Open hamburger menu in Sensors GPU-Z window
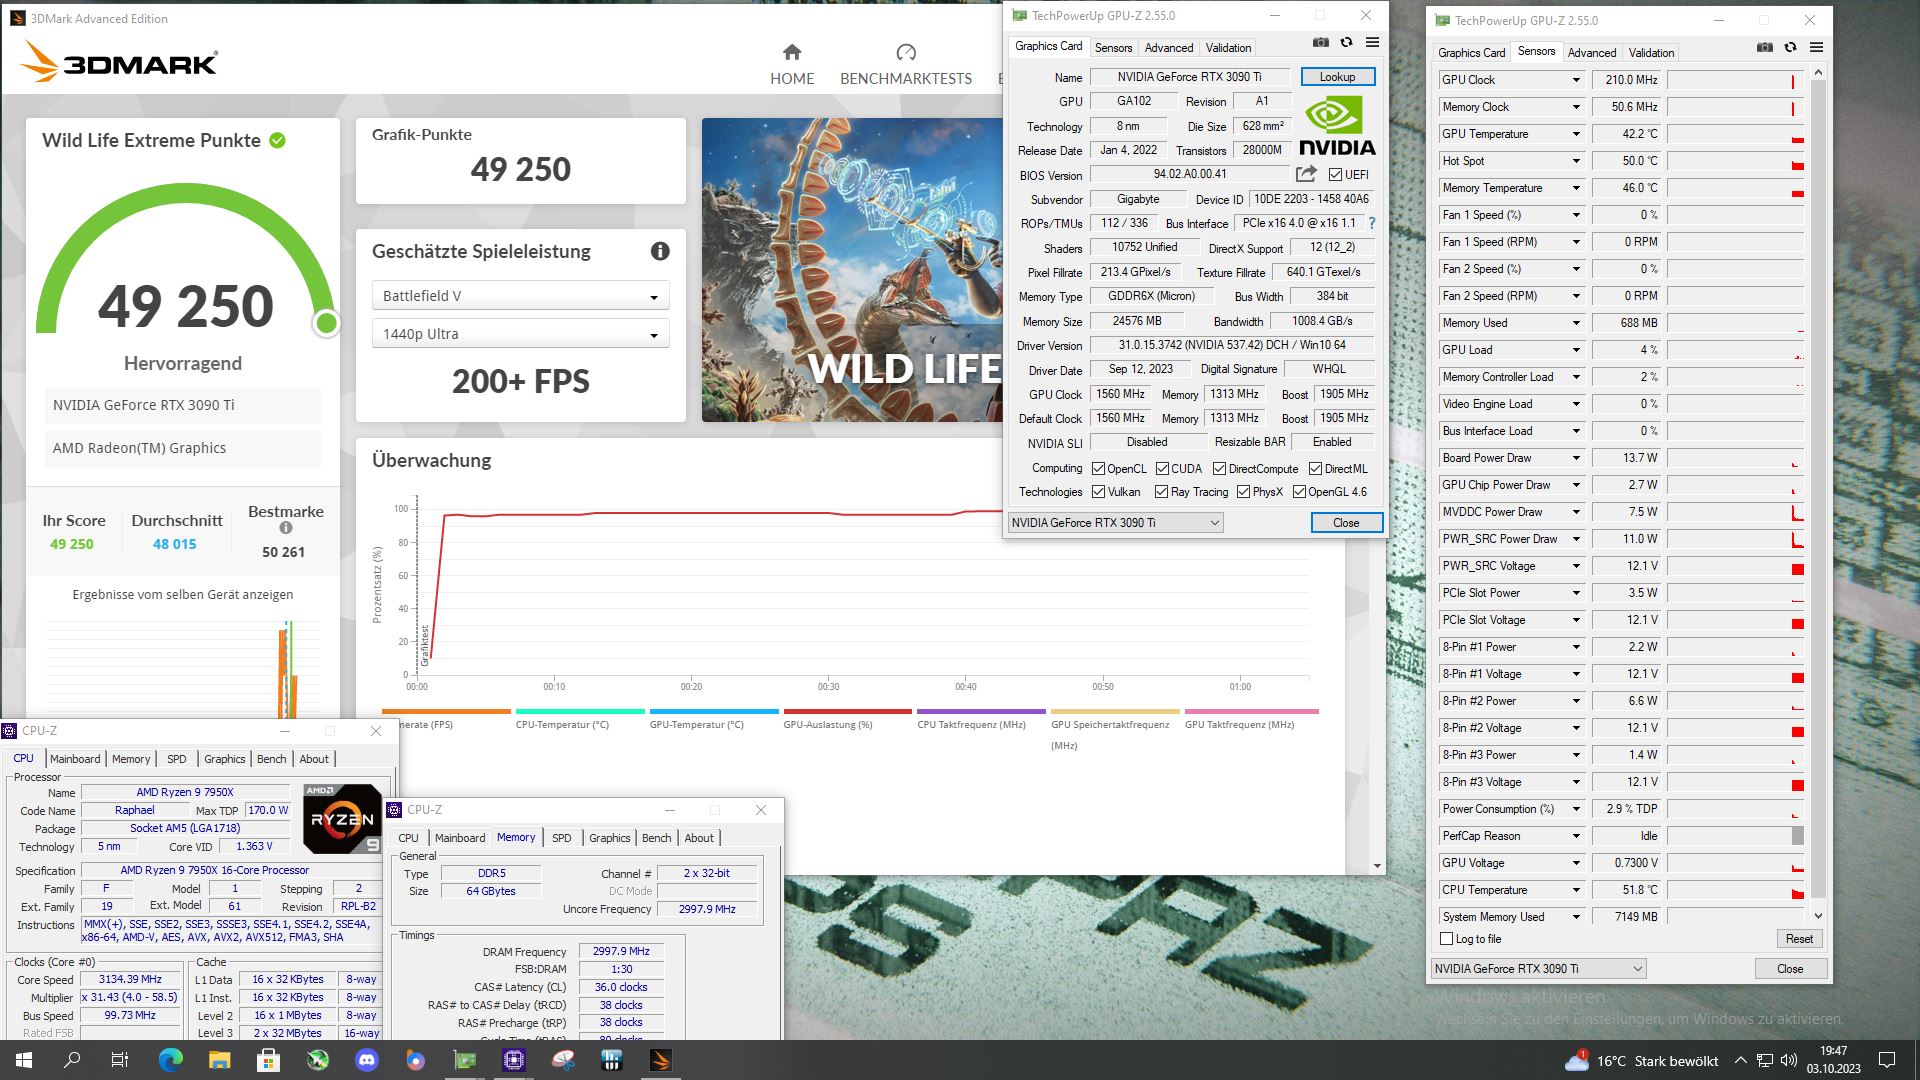The image size is (1920, 1080). [1816, 48]
